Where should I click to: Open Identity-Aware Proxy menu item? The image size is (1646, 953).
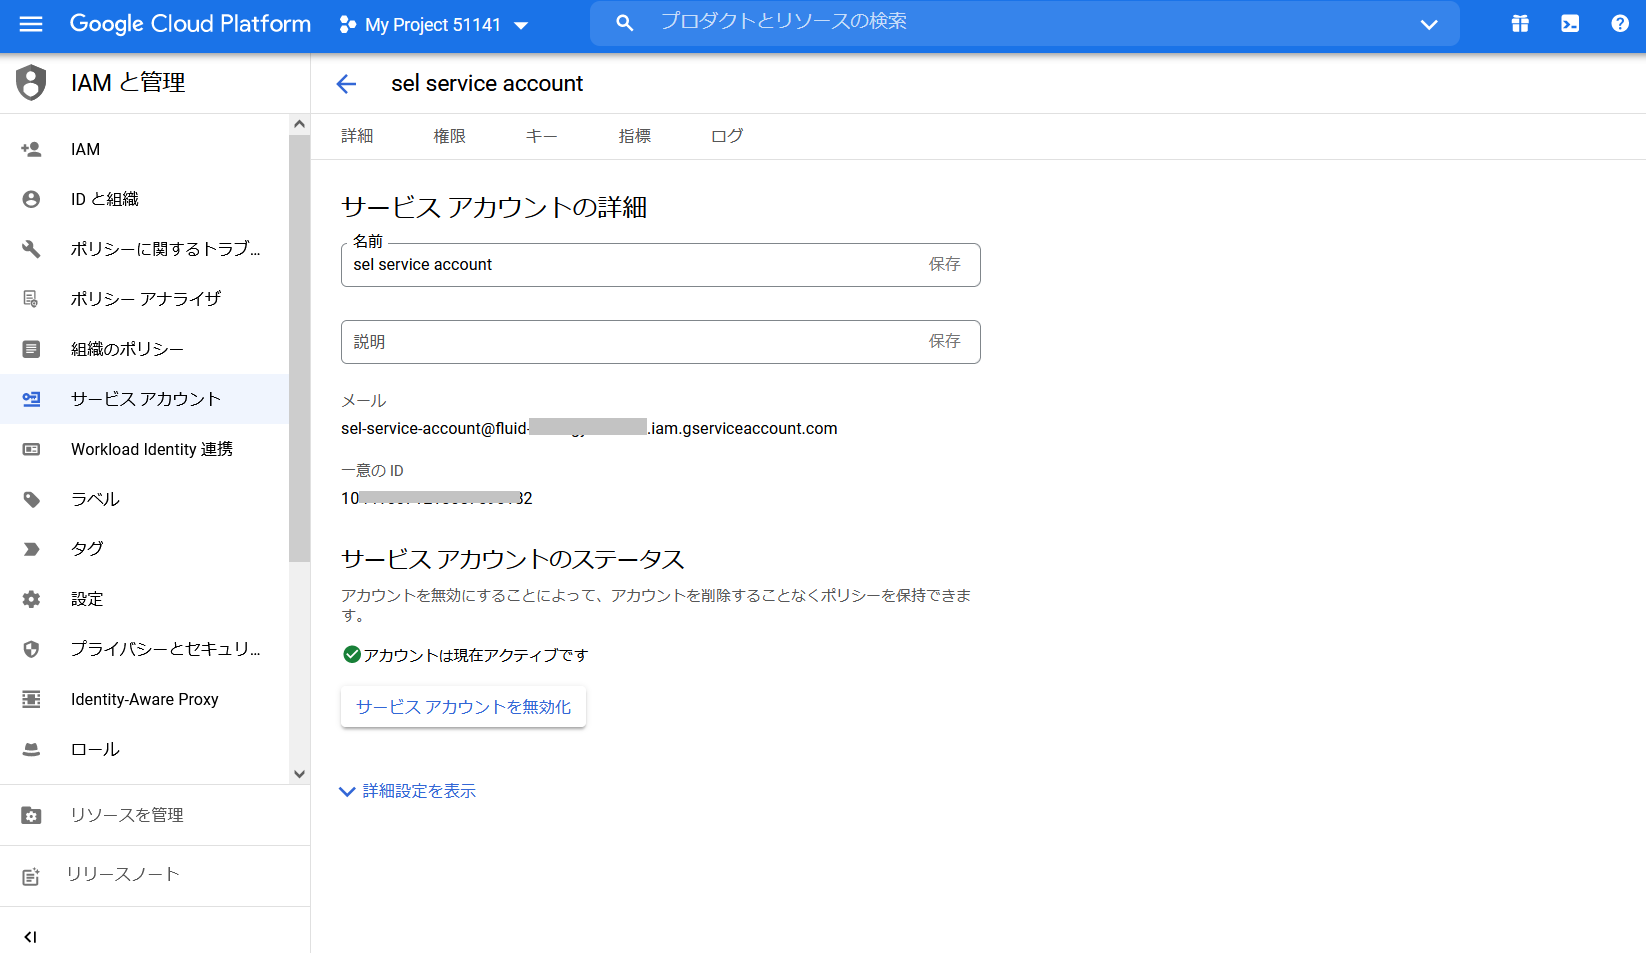pos(145,699)
